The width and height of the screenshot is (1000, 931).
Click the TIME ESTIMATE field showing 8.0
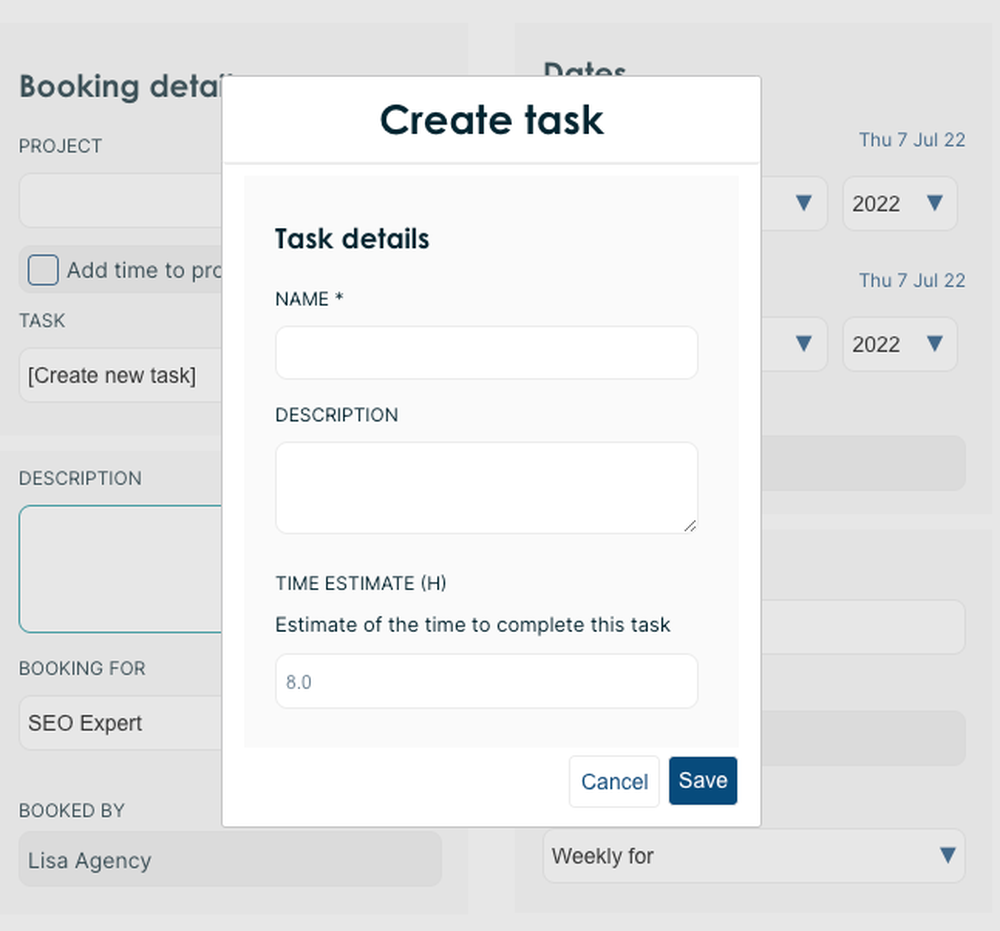pyautogui.click(x=486, y=681)
